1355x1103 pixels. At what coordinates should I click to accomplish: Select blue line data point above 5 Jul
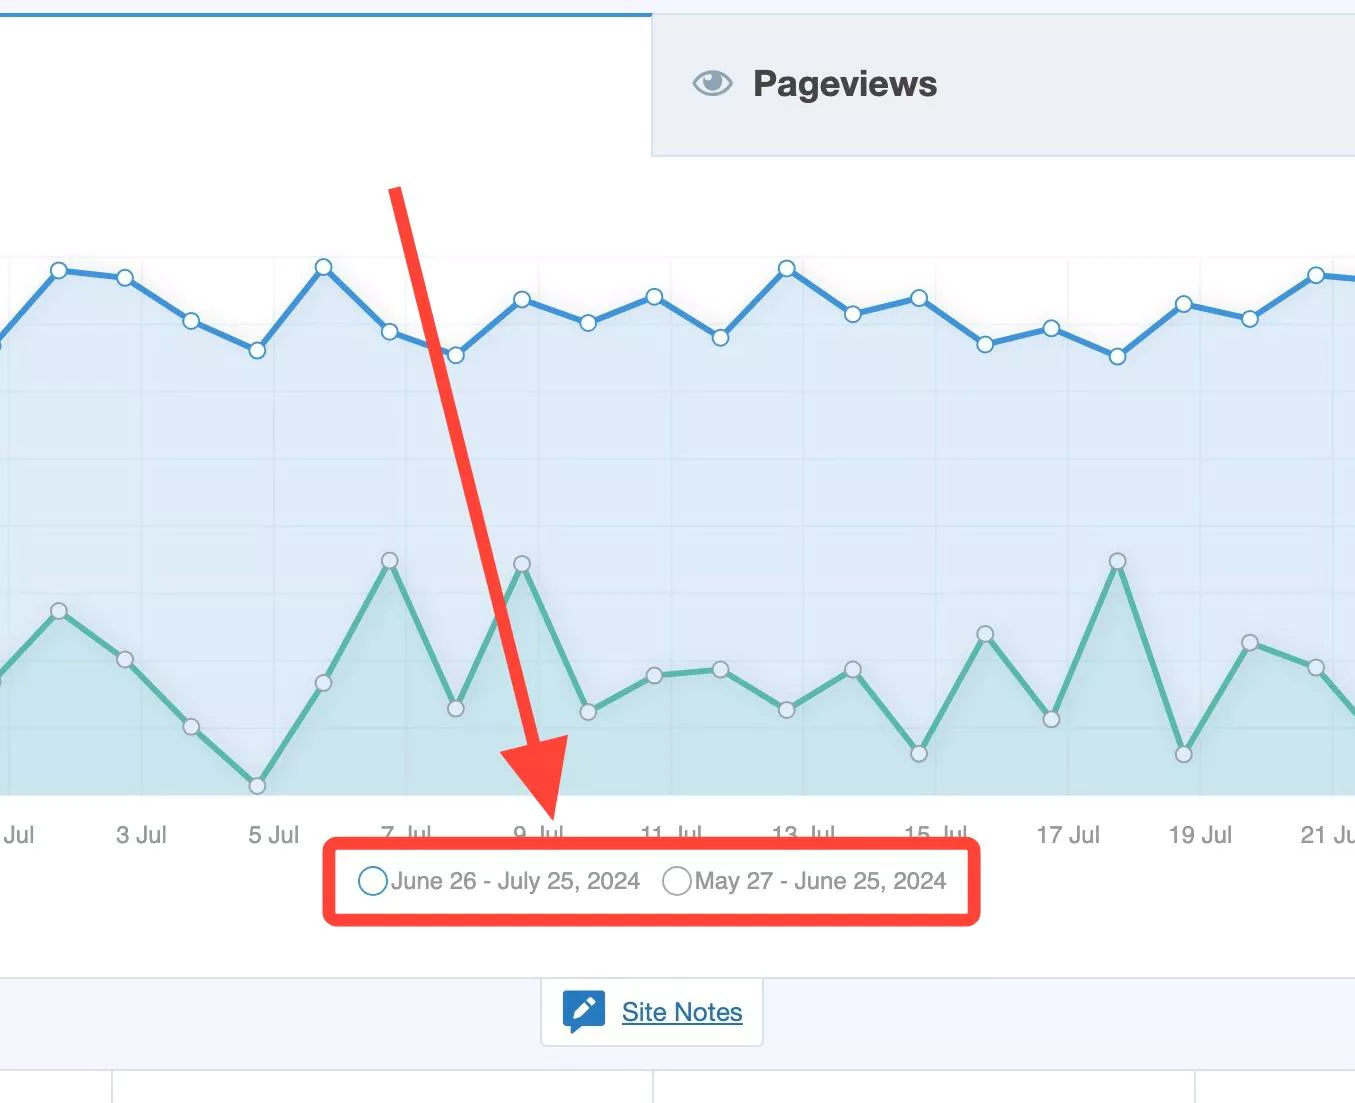click(257, 350)
